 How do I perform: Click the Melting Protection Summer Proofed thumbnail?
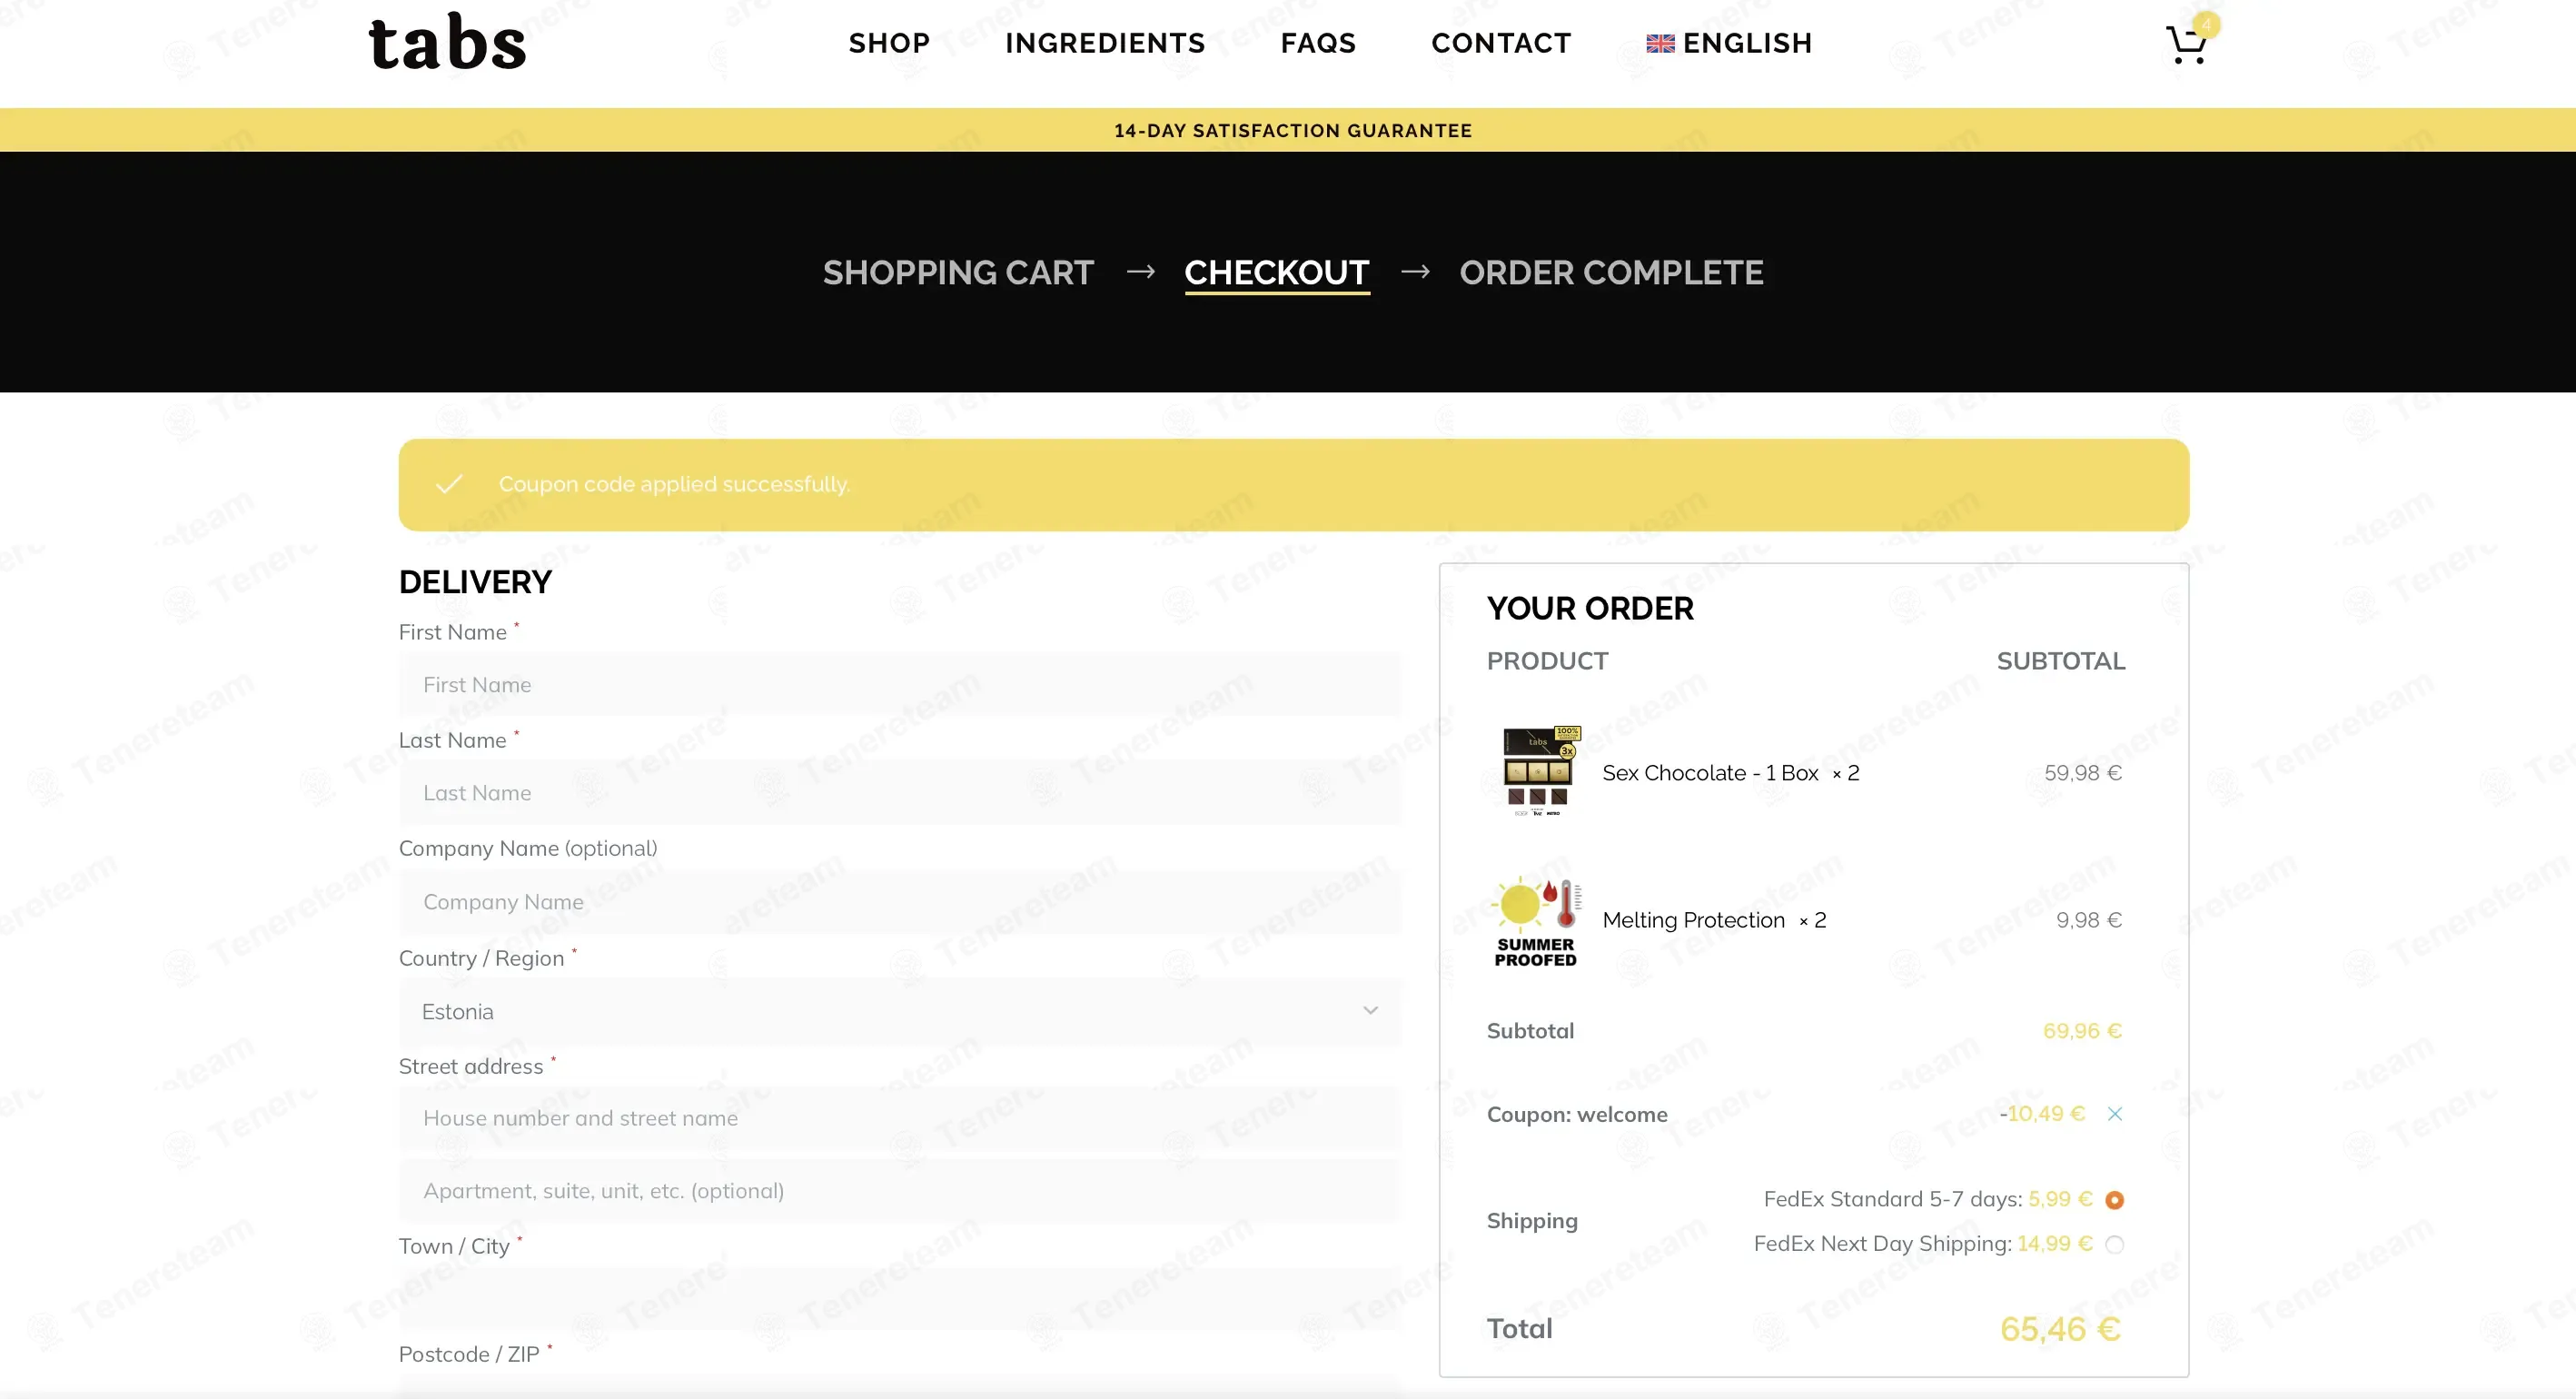(1537, 920)
